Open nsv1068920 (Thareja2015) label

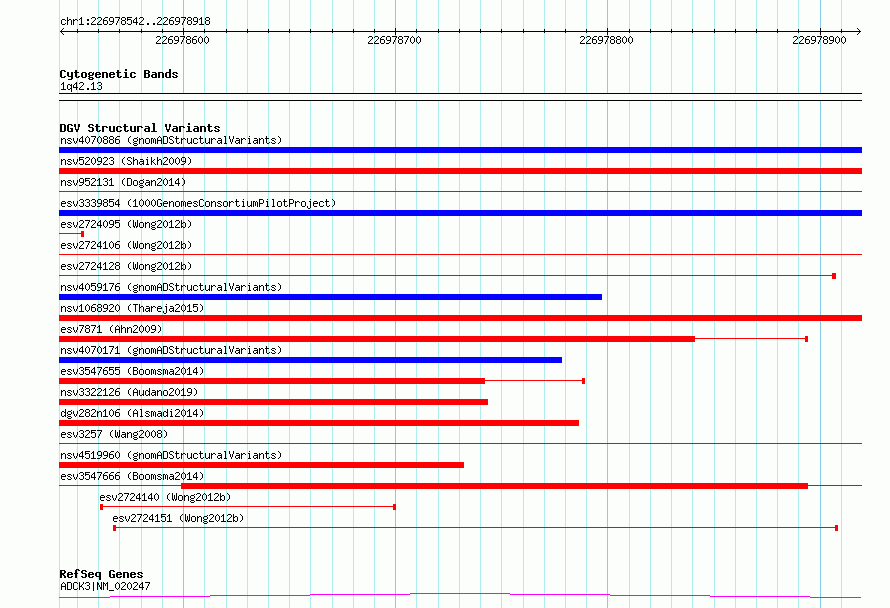click(132, 308)
